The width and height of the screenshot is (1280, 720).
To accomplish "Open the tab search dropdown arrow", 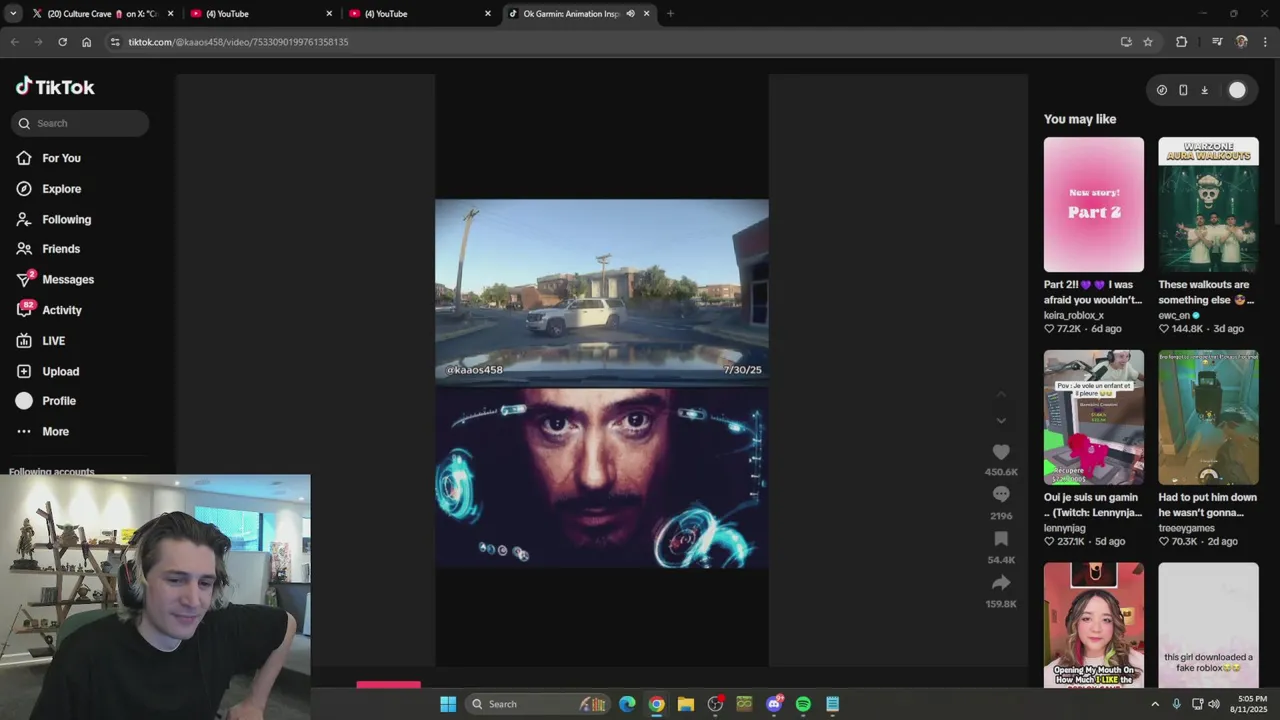I will (13, 14).
